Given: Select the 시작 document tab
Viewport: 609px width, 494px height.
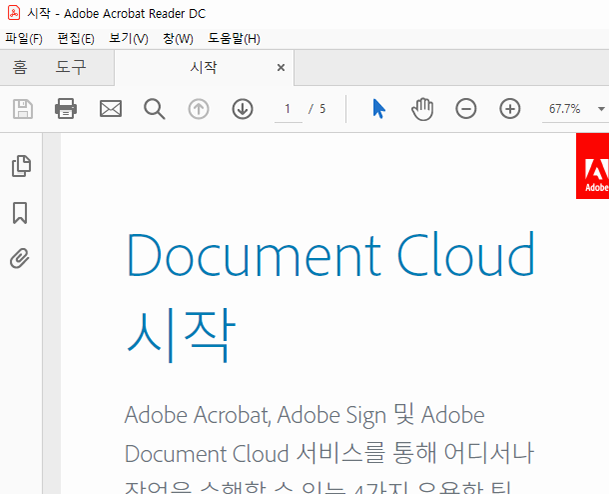Looking at the screenshot, I should tap(204, 67).
